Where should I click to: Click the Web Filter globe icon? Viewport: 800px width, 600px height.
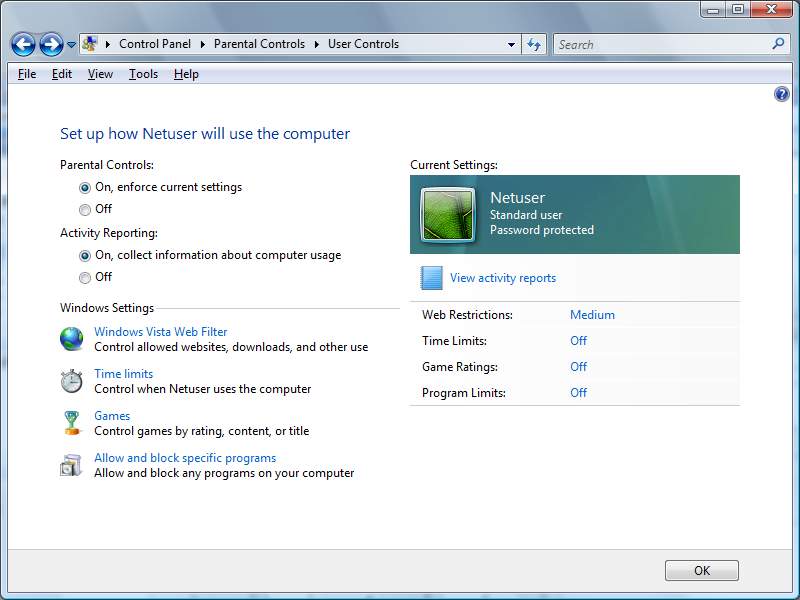[71, 339]
